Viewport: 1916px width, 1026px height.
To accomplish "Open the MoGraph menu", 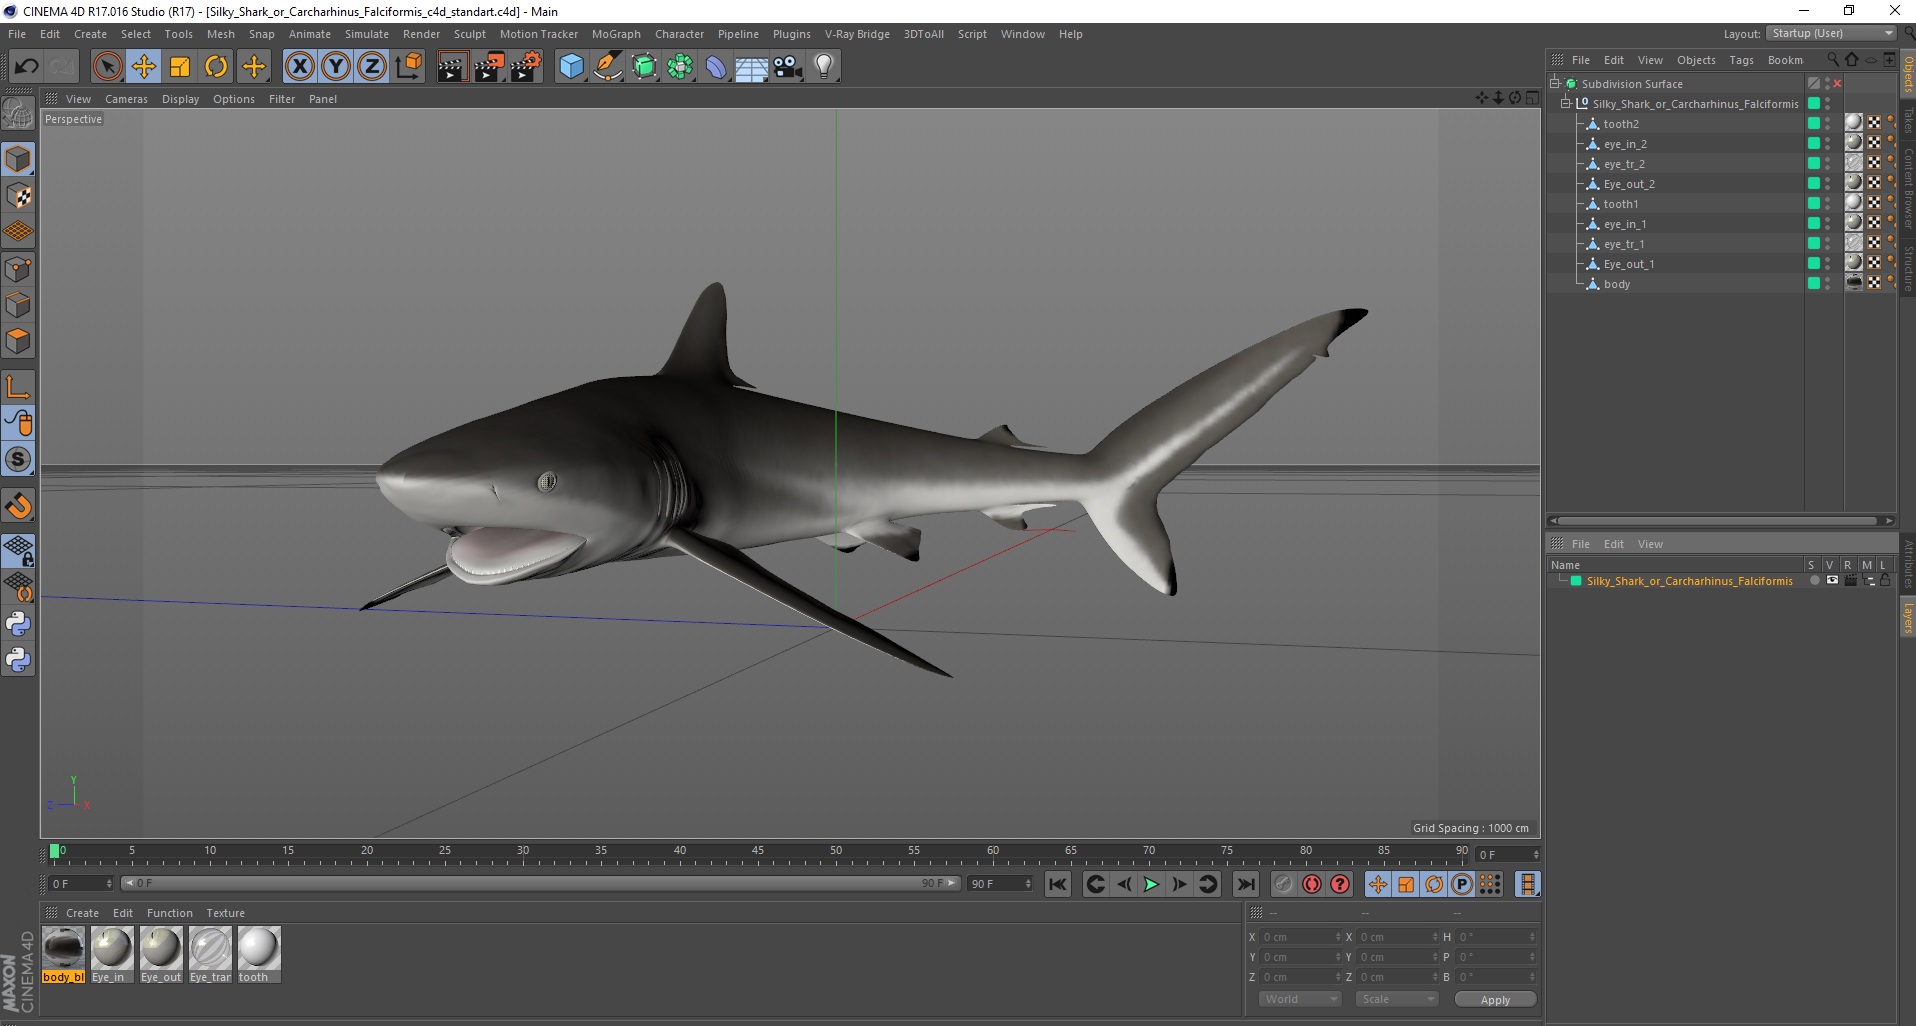I will tap(616, 34).
